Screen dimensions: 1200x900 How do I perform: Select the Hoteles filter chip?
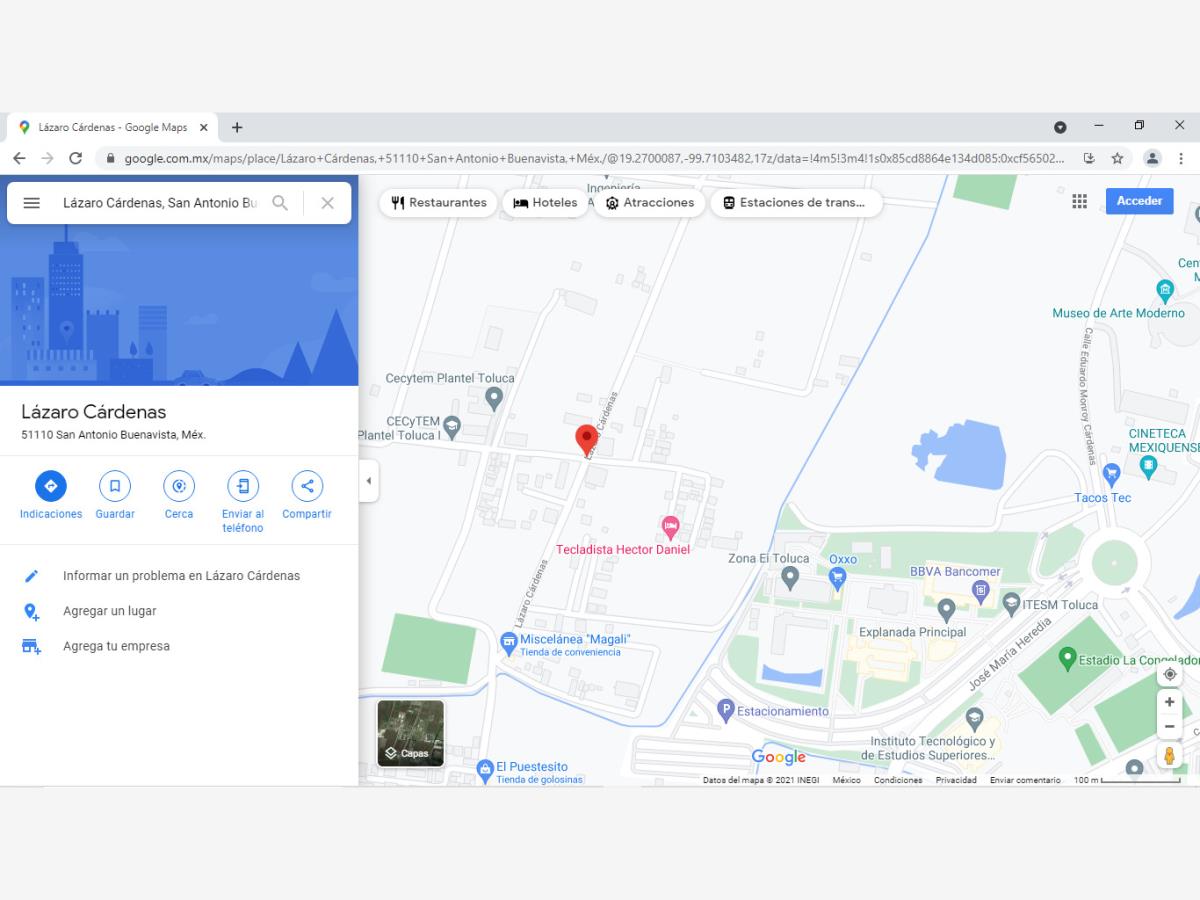(545, 202)
